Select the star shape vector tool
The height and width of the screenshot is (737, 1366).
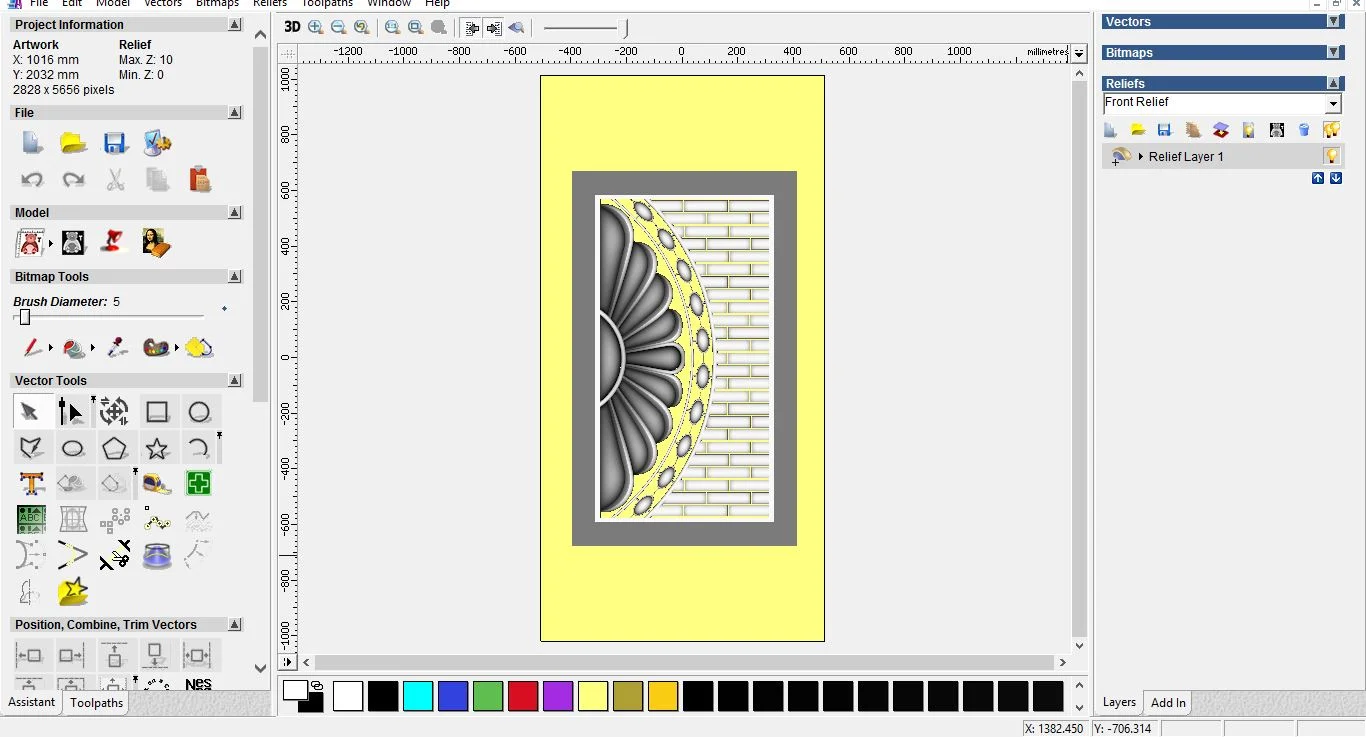pos(157,448)
